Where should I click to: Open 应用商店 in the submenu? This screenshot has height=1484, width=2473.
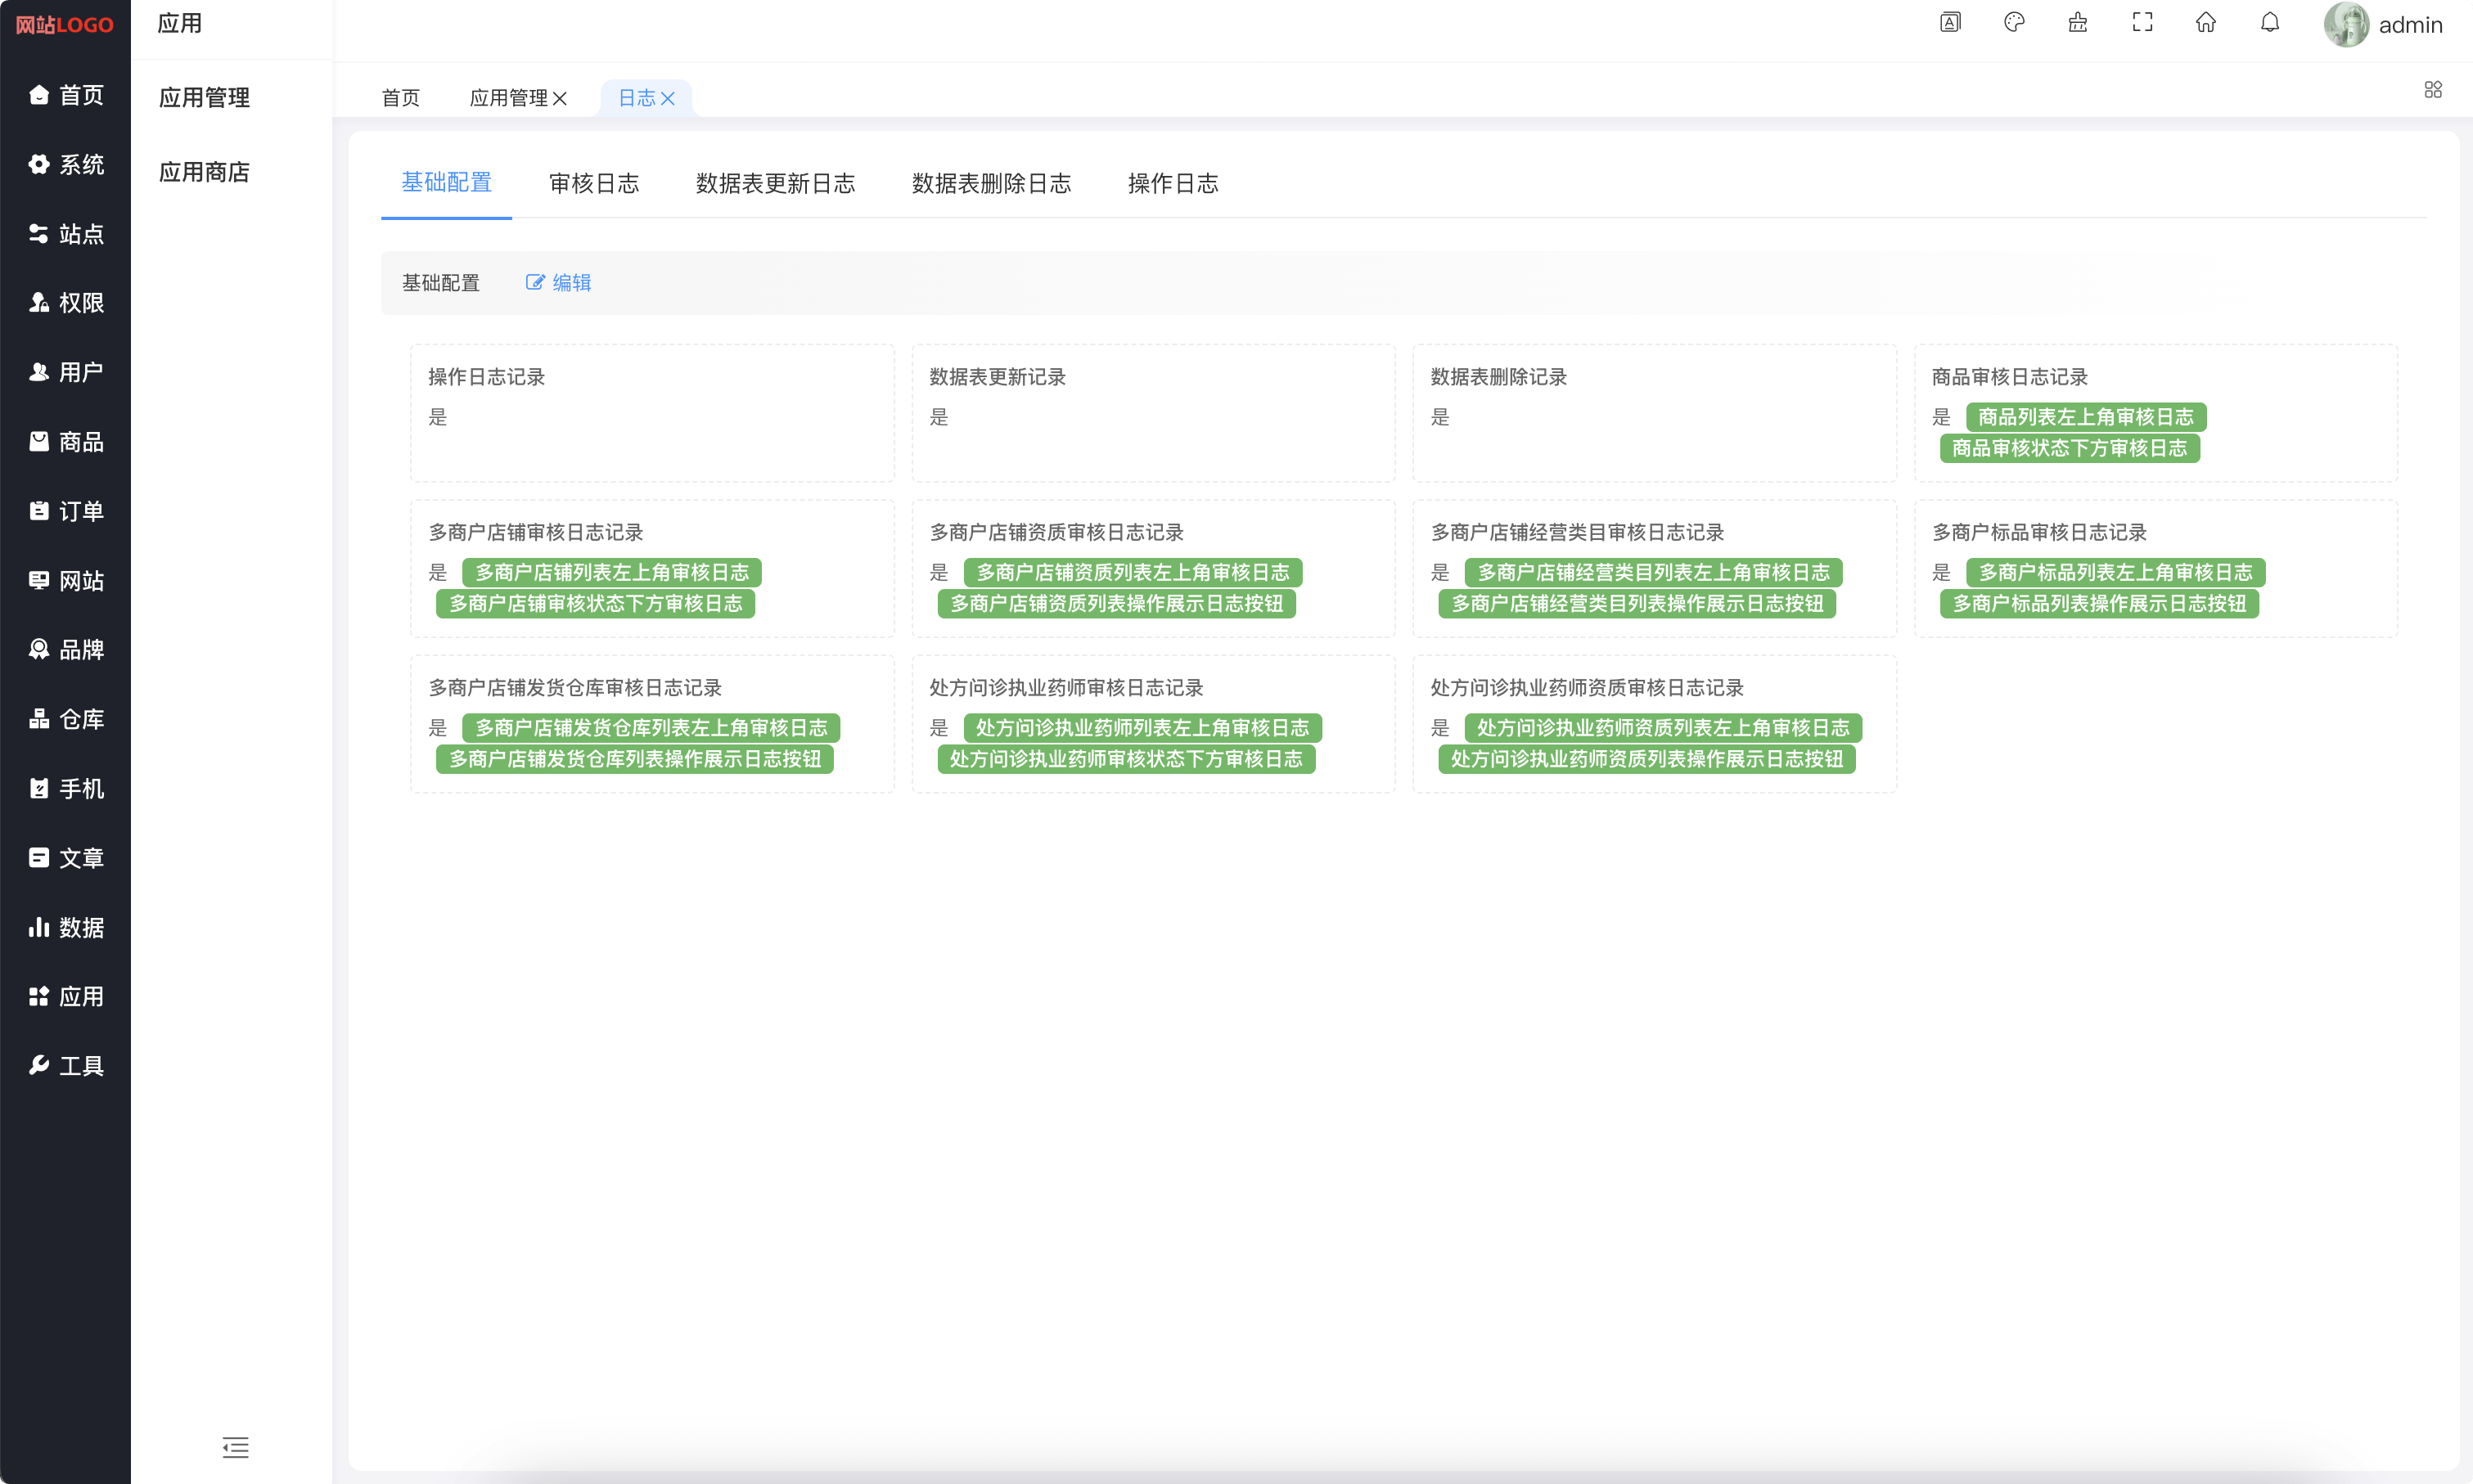pos(204,172)
